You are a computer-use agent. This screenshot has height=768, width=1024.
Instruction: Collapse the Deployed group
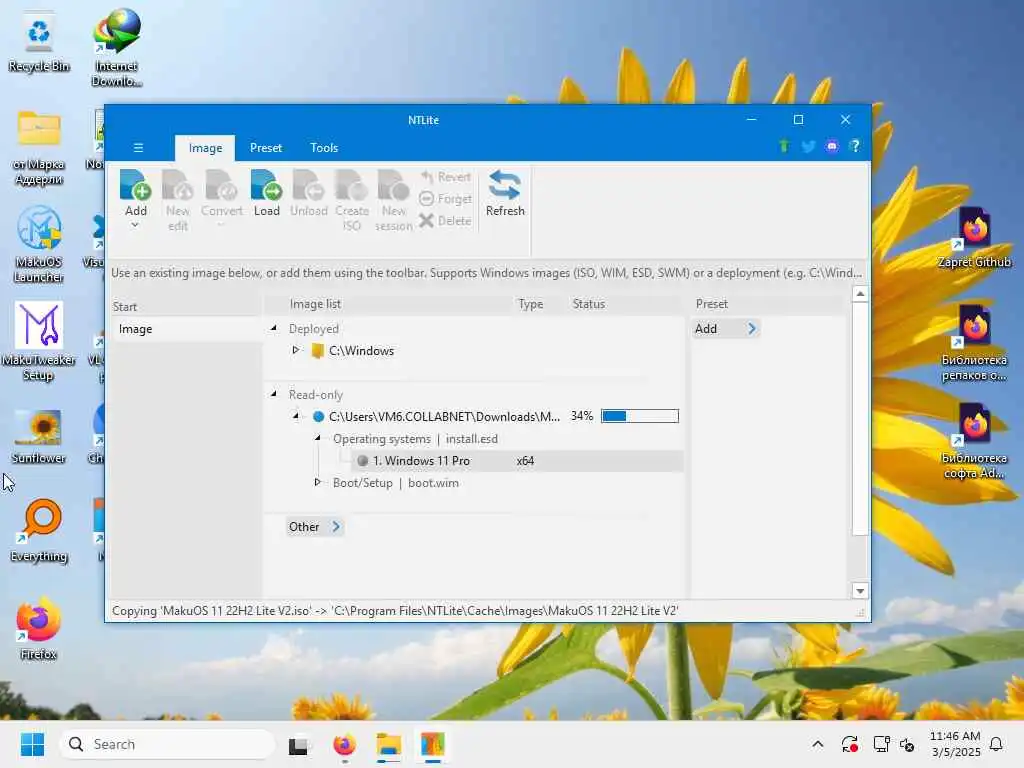click(x=274, y=328)
